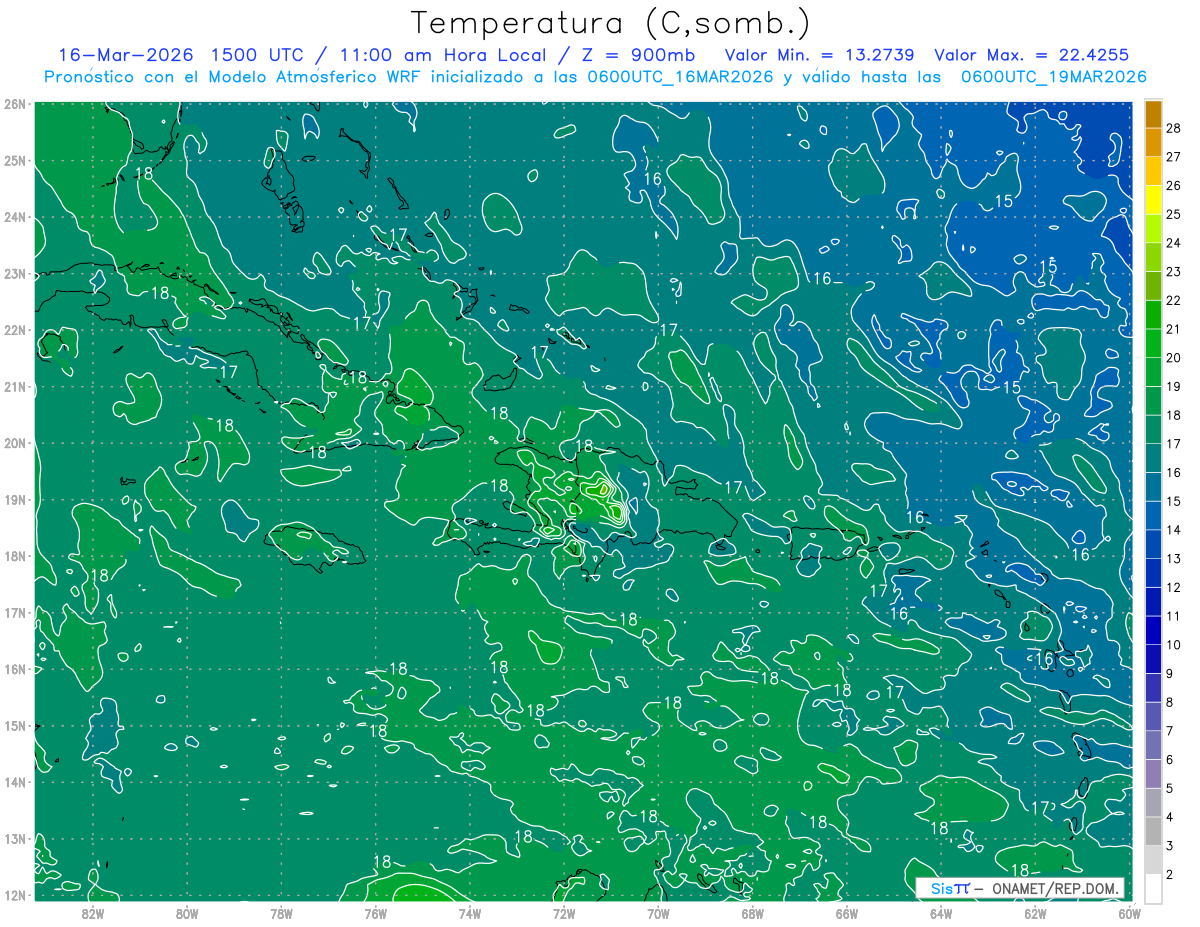Click the "SisPI – ONAMET/REP.DOM." credit label
This screenshot has width=1200, height=927.
pos(1021,888)
